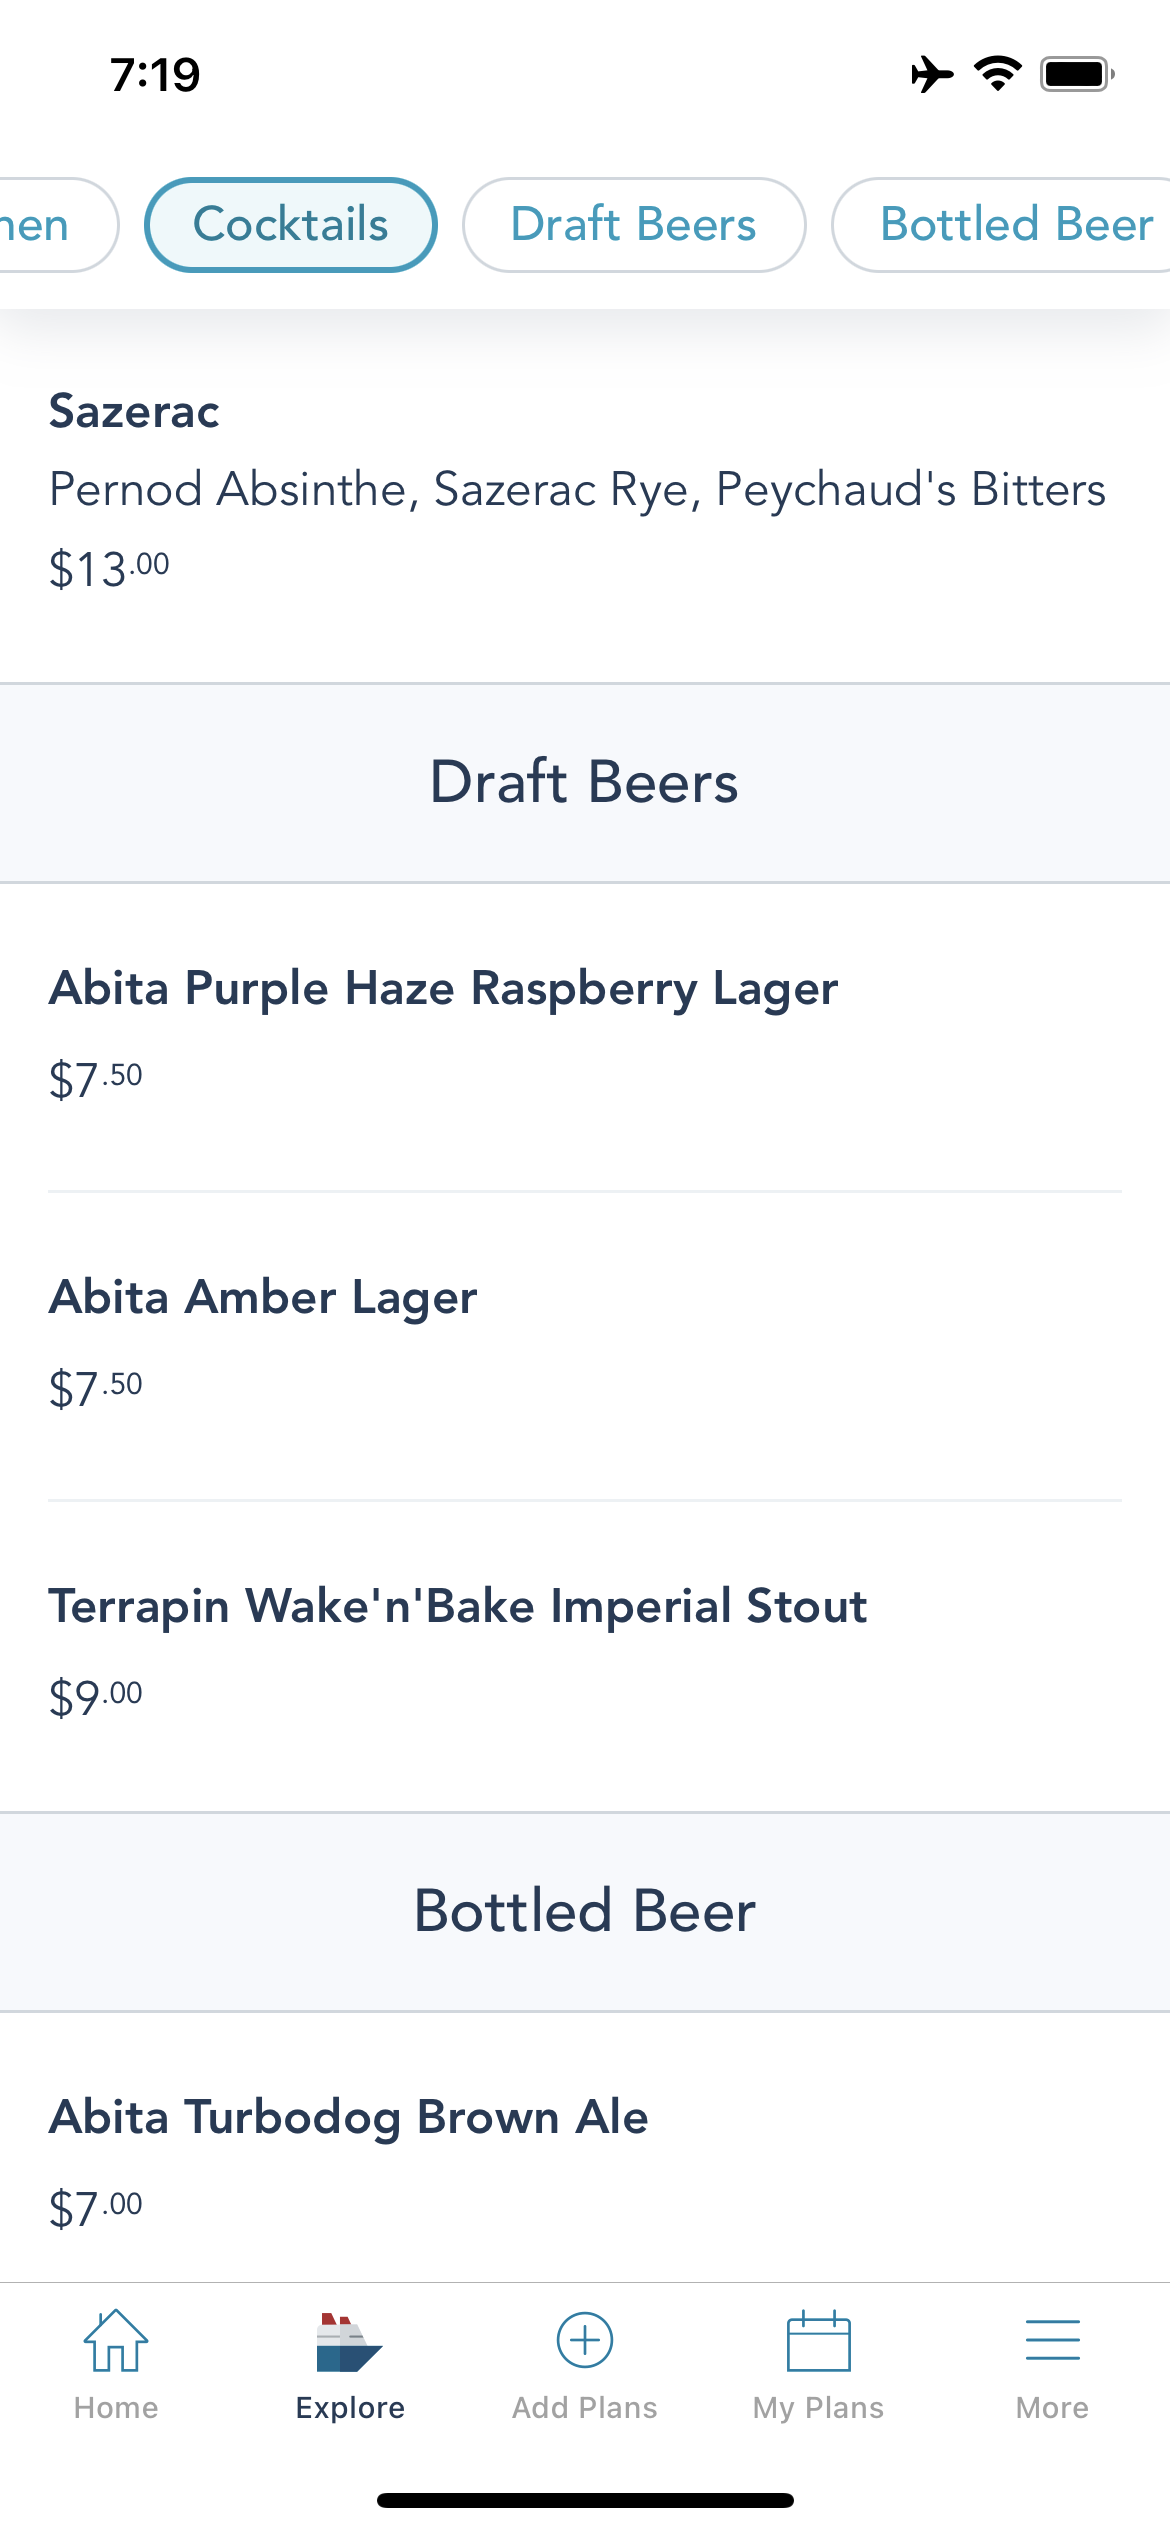Tap the Draft Beers section header

[x=585, y=782]
